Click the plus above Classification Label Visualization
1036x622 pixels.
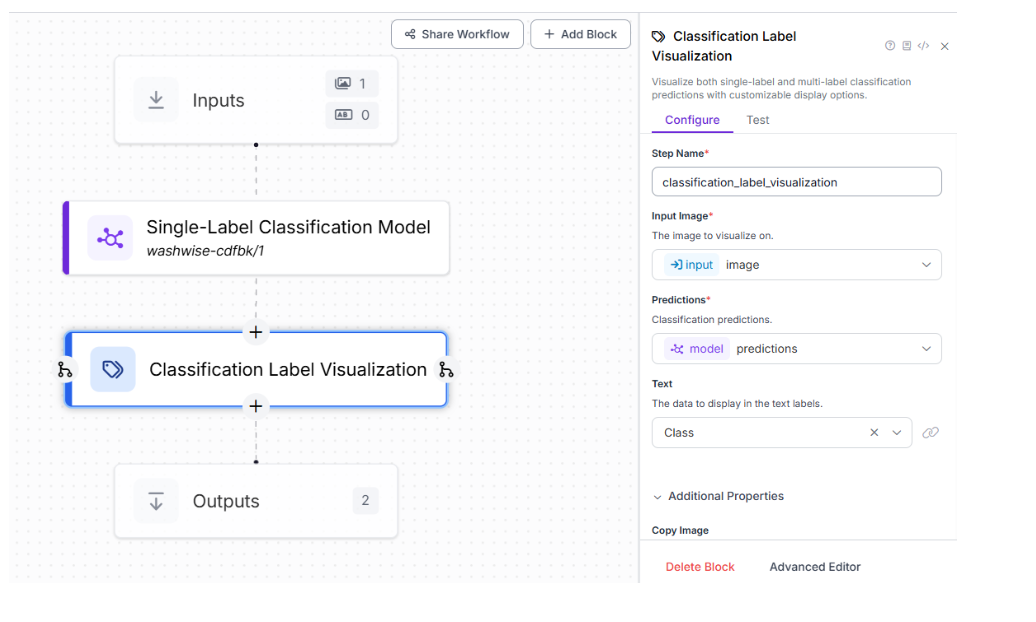click(x=256, y=332)
